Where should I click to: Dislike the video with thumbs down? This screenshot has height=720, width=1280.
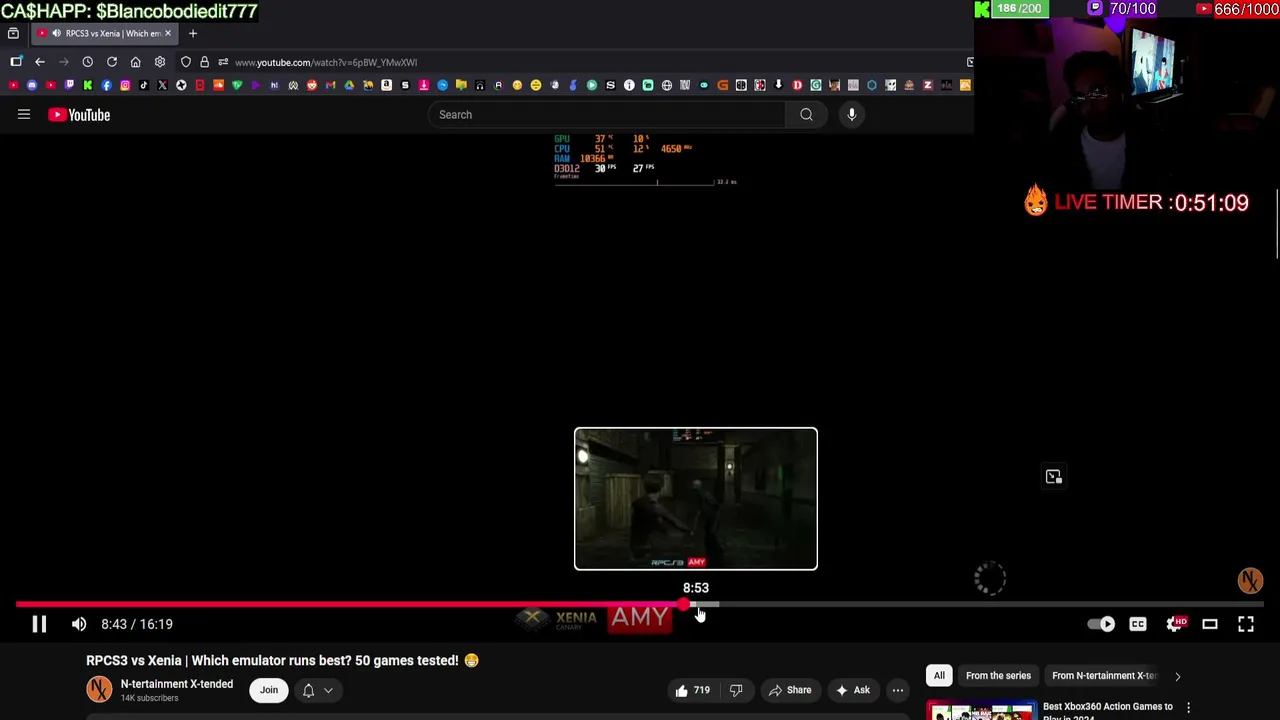pos(736,690)
